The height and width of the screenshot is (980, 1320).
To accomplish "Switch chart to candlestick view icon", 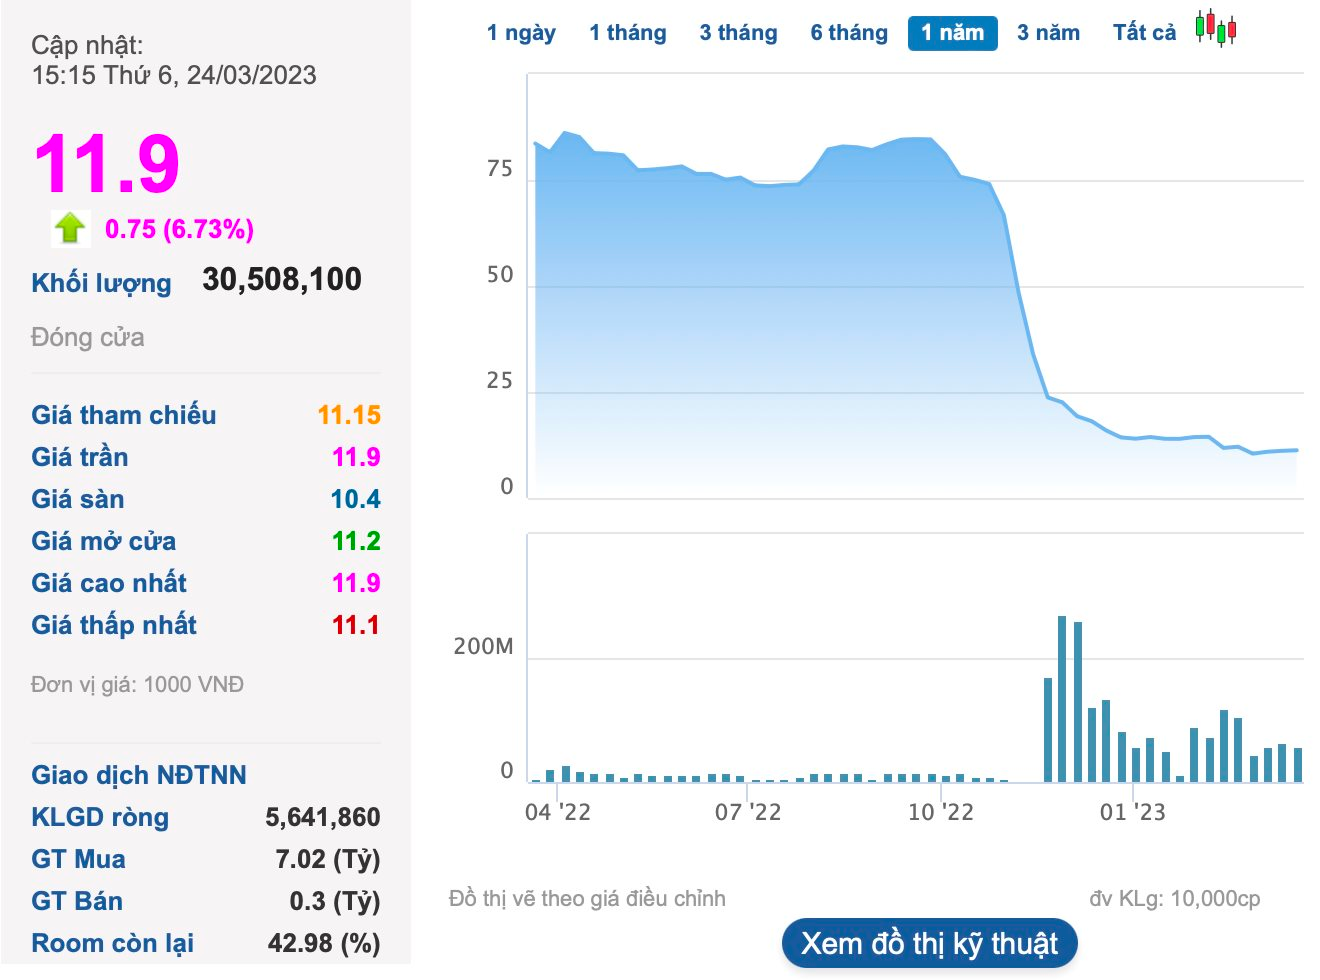I will [x=1216, y=29].
